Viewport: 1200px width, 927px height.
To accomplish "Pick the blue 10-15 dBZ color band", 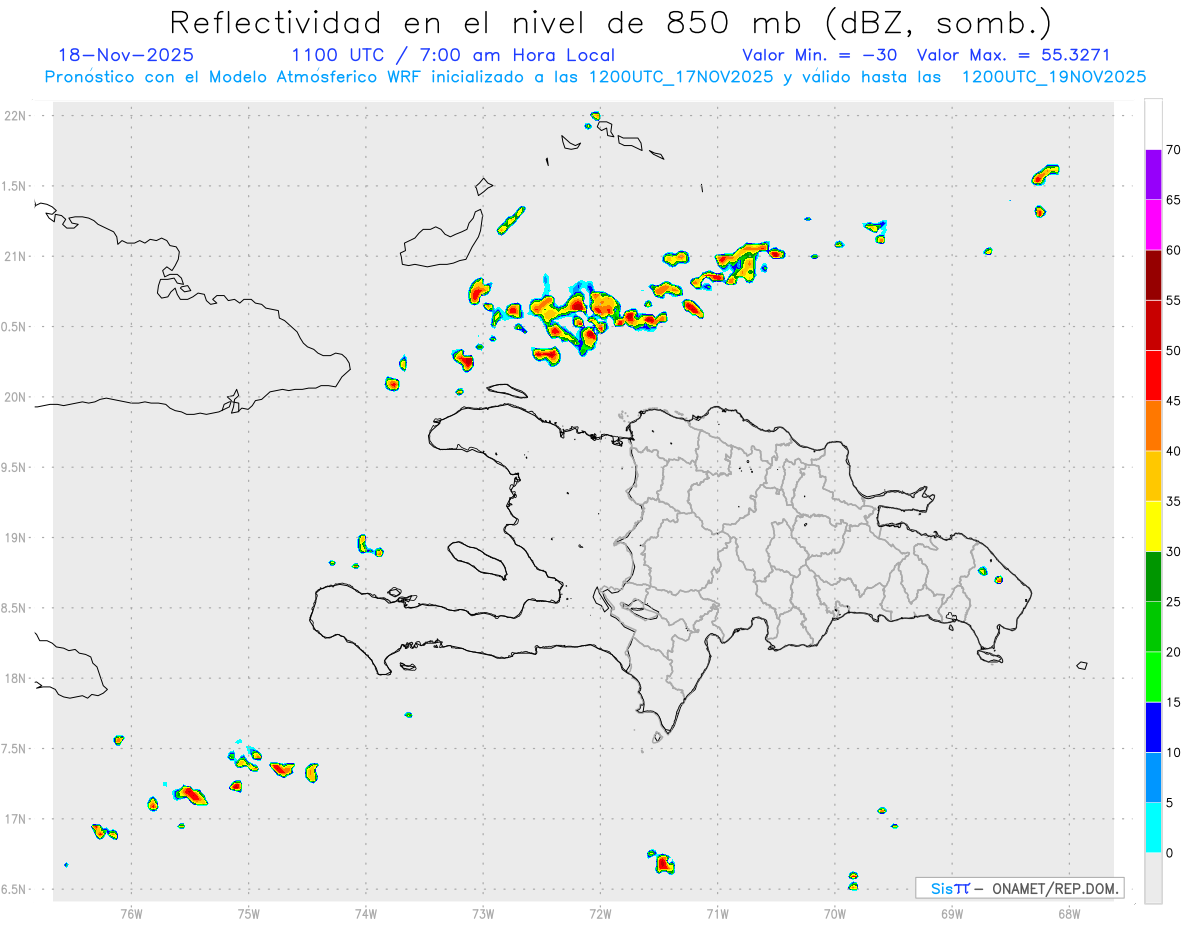I will [1153, 727].
